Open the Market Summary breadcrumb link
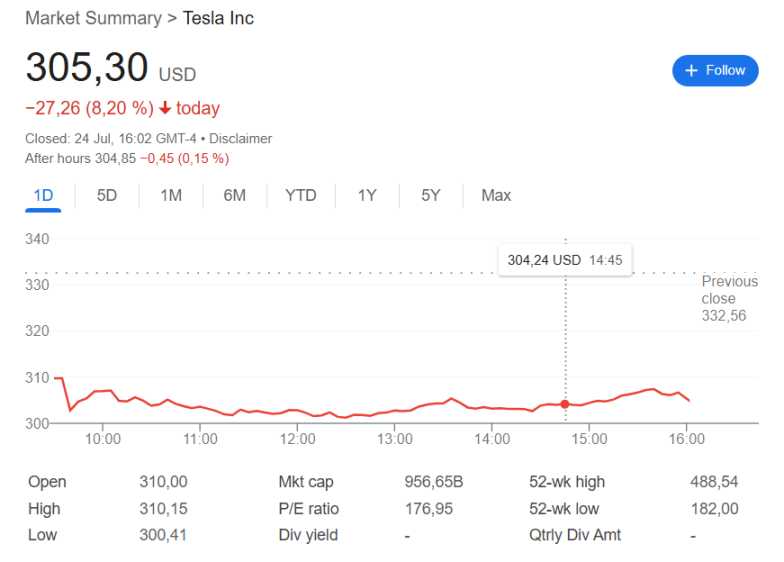784x562 pixels. (x=93, y=18)
